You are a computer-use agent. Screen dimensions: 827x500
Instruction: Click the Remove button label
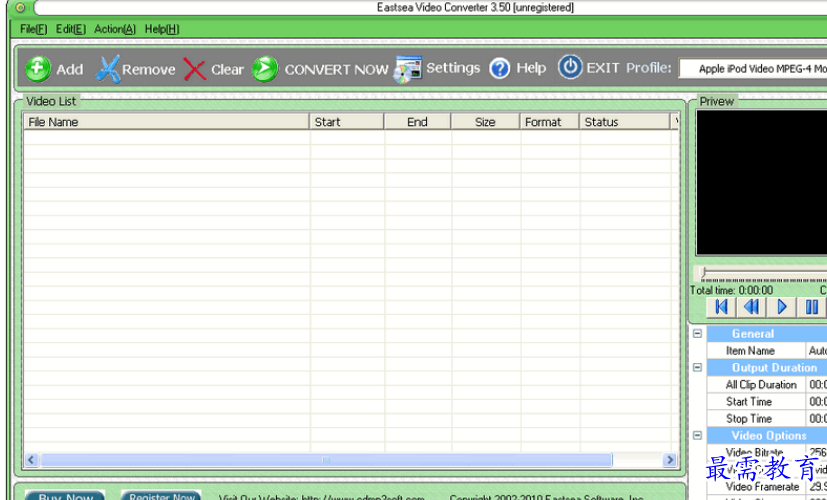tap(149, 70)
